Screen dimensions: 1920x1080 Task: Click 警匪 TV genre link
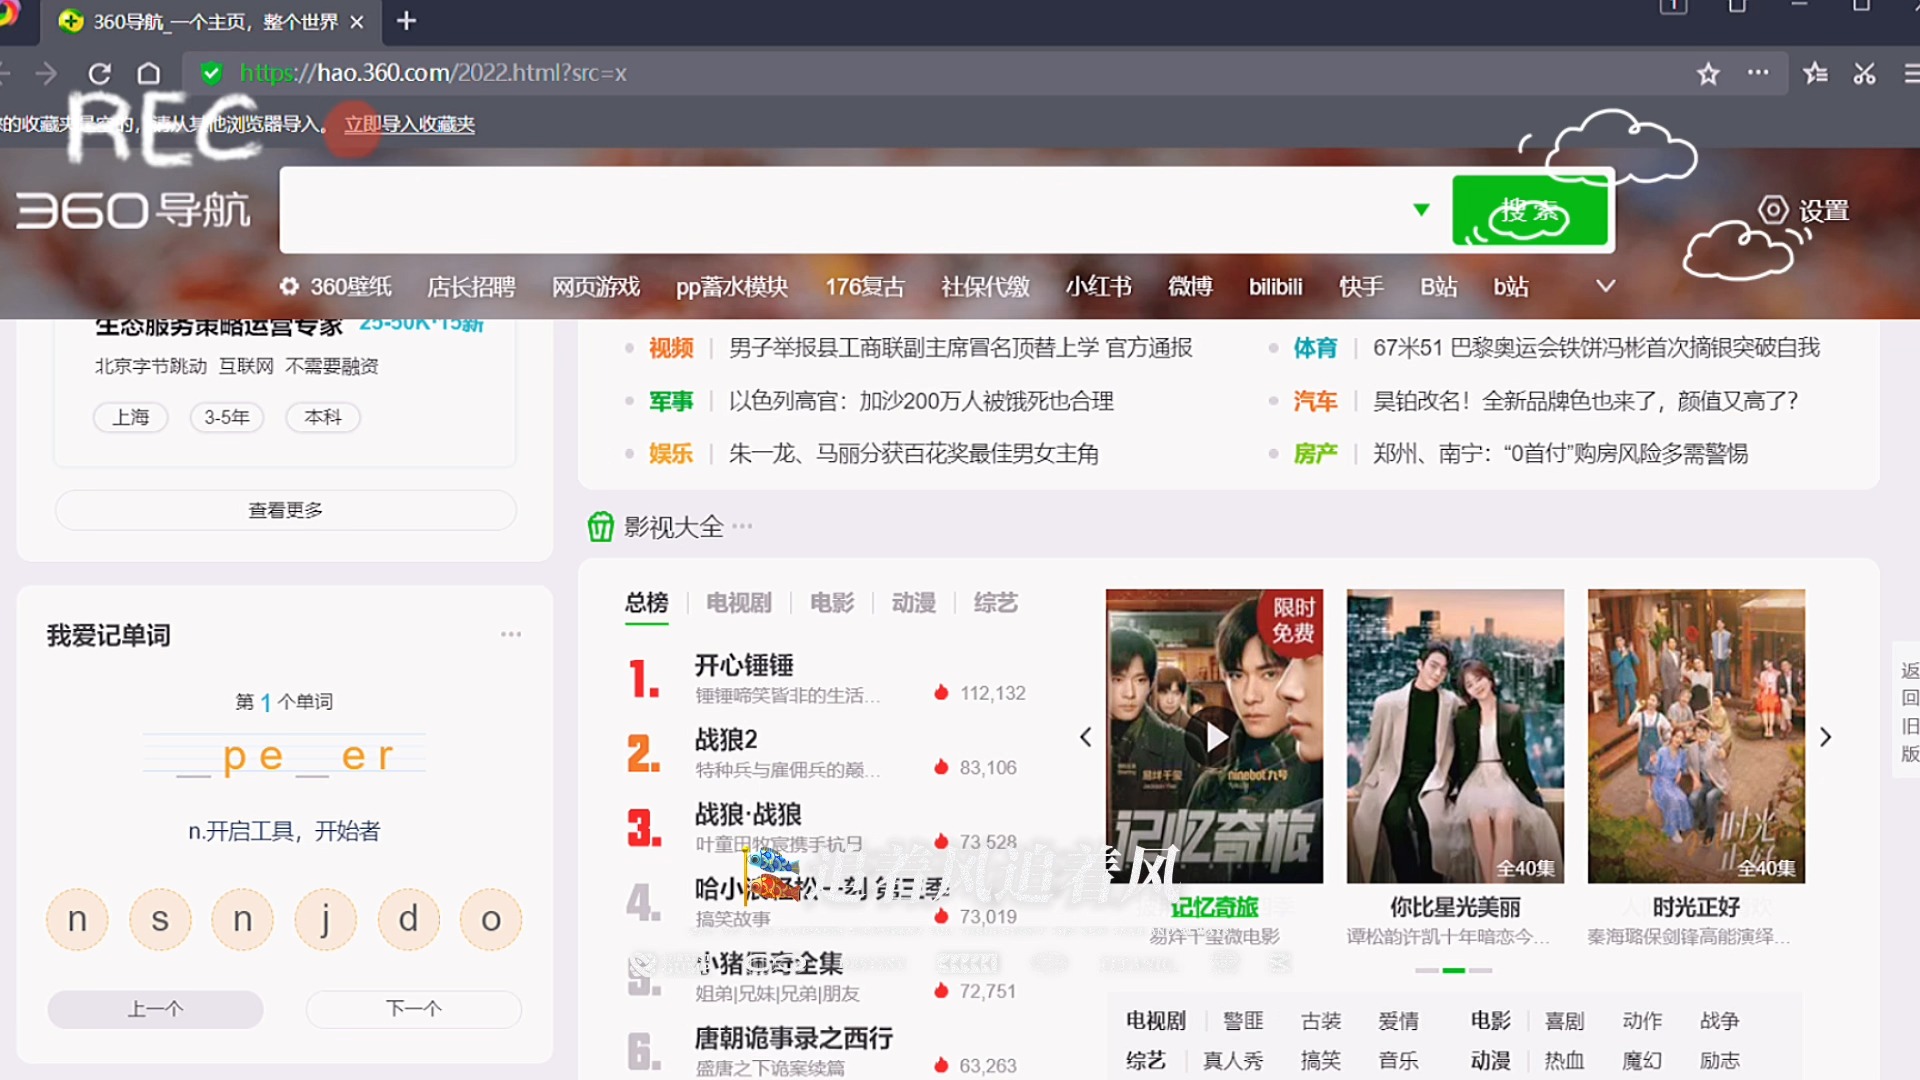pos(1243,1021)
